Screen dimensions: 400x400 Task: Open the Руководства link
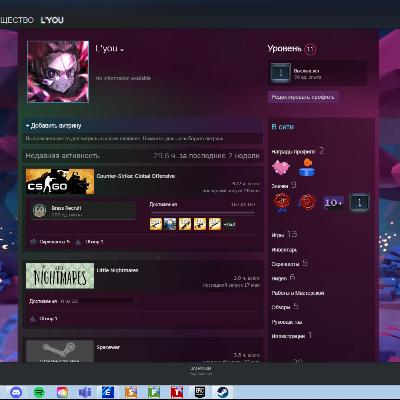coord(287,322)
